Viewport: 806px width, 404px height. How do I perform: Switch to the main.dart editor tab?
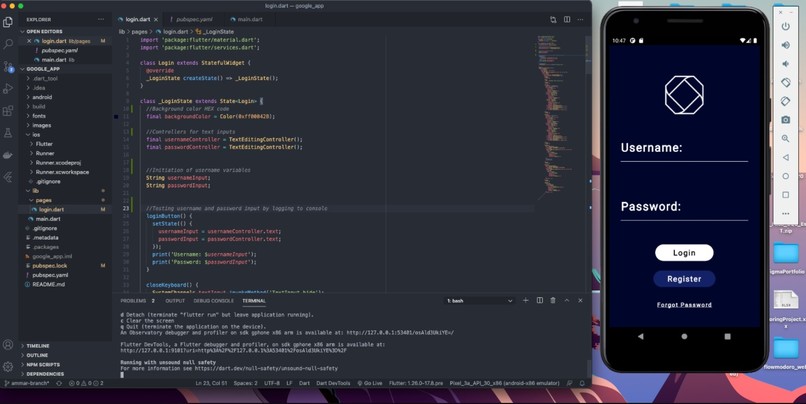coord(249,20)
